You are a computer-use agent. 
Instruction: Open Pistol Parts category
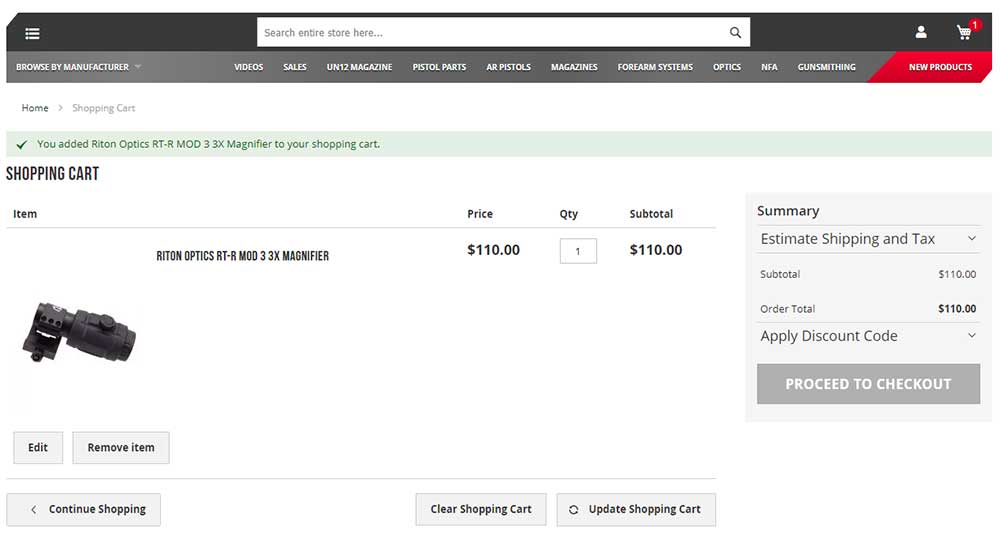tap(439, 67)
